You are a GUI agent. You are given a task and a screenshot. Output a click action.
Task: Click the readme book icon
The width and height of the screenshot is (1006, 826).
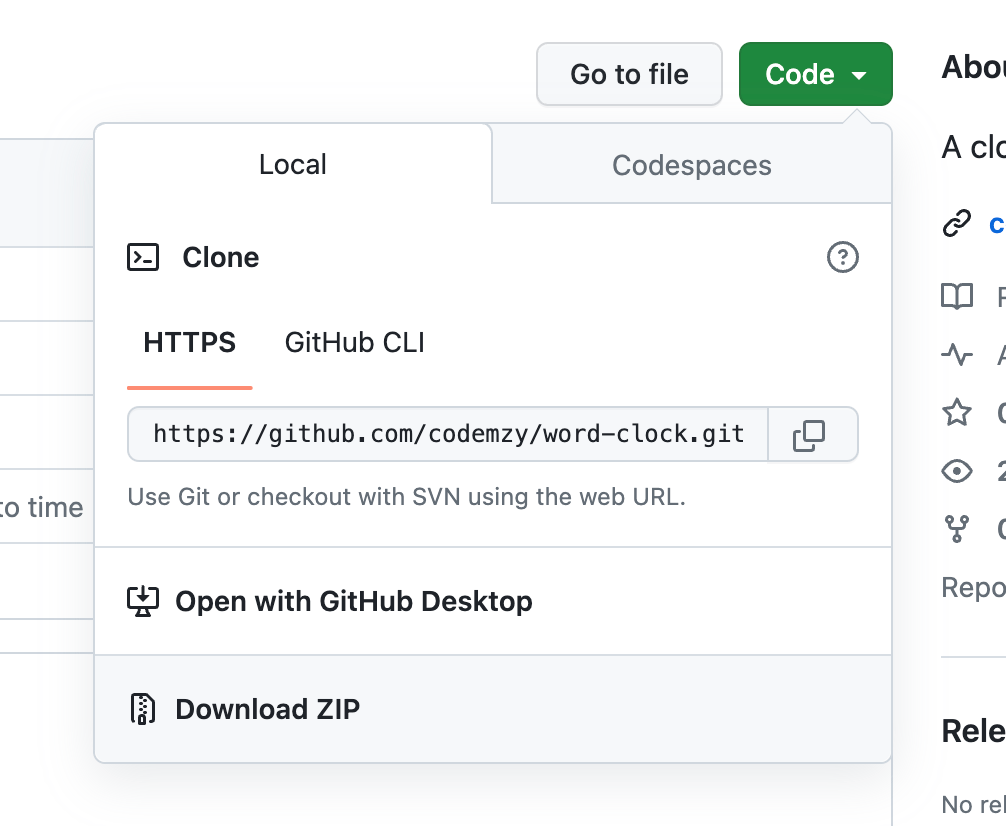pos(957,296)
